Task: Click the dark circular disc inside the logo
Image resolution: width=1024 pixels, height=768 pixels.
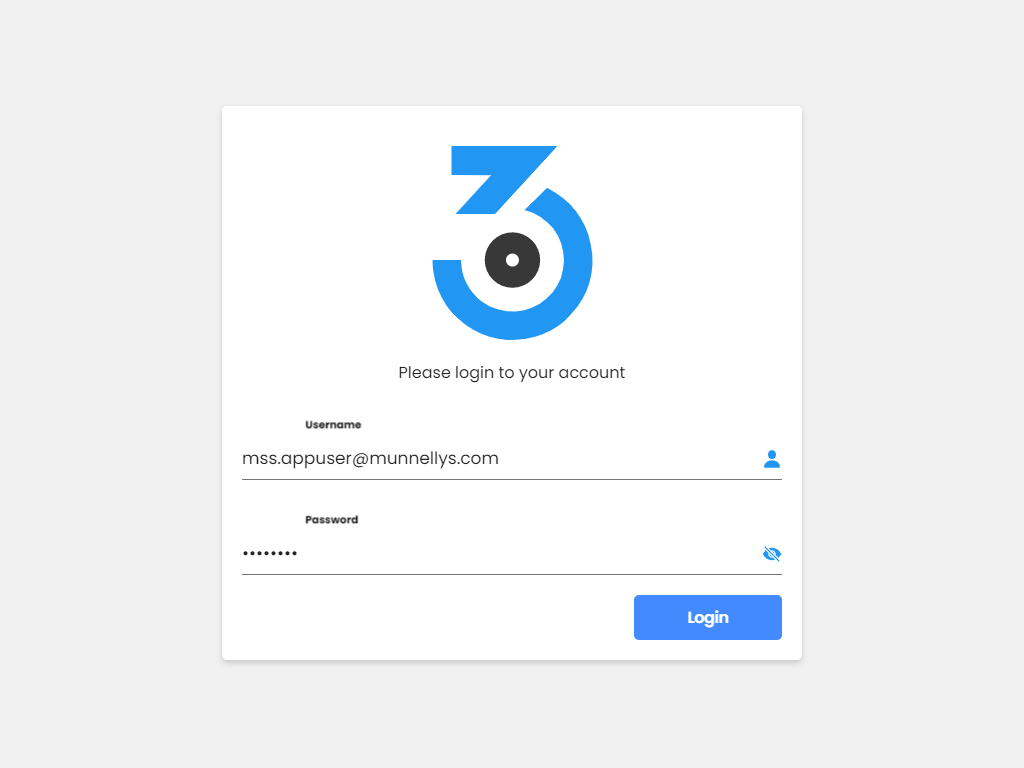Action: click(x=512, y=260)
